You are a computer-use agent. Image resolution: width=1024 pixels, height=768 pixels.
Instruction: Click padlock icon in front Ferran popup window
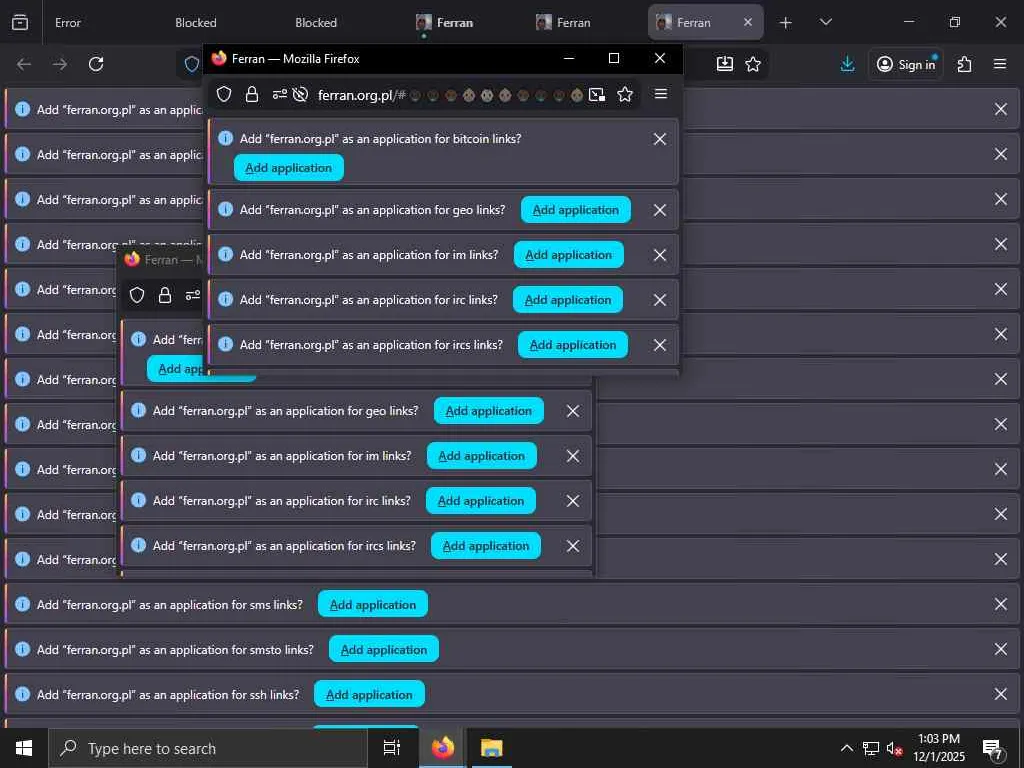(x=252, y=95)
